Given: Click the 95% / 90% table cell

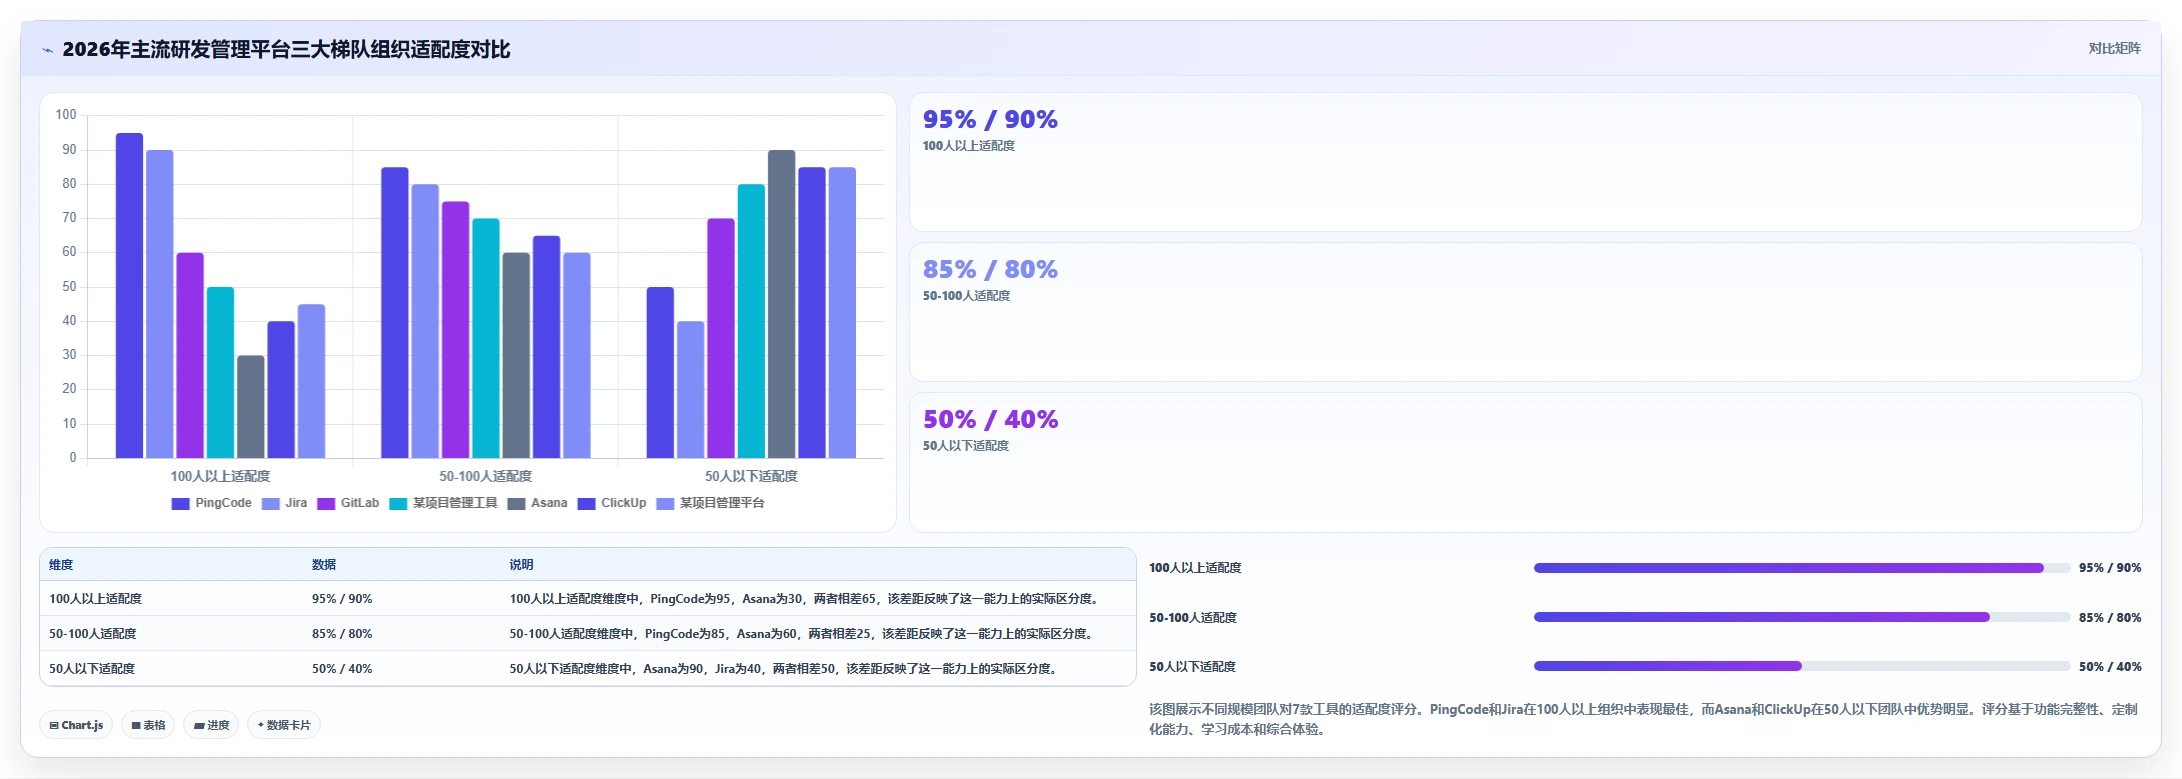Looking at the screenshot, I should click(342, 599).
